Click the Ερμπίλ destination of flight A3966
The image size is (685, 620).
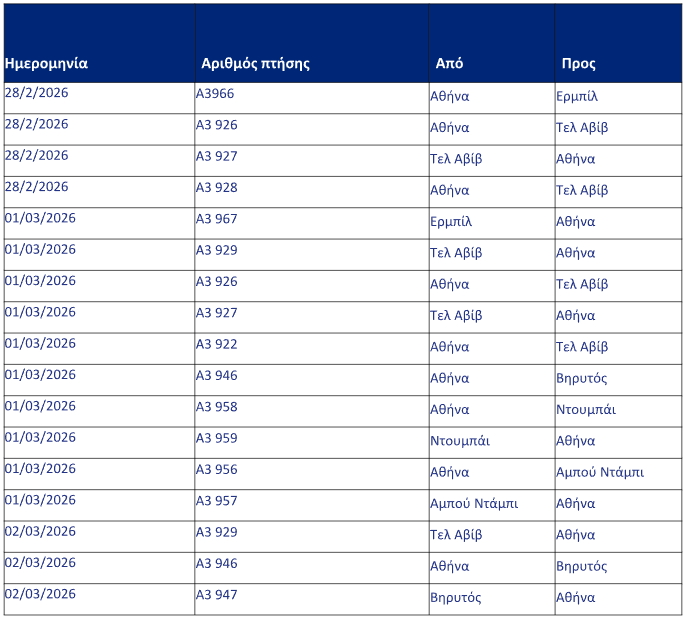pos(577,97)
